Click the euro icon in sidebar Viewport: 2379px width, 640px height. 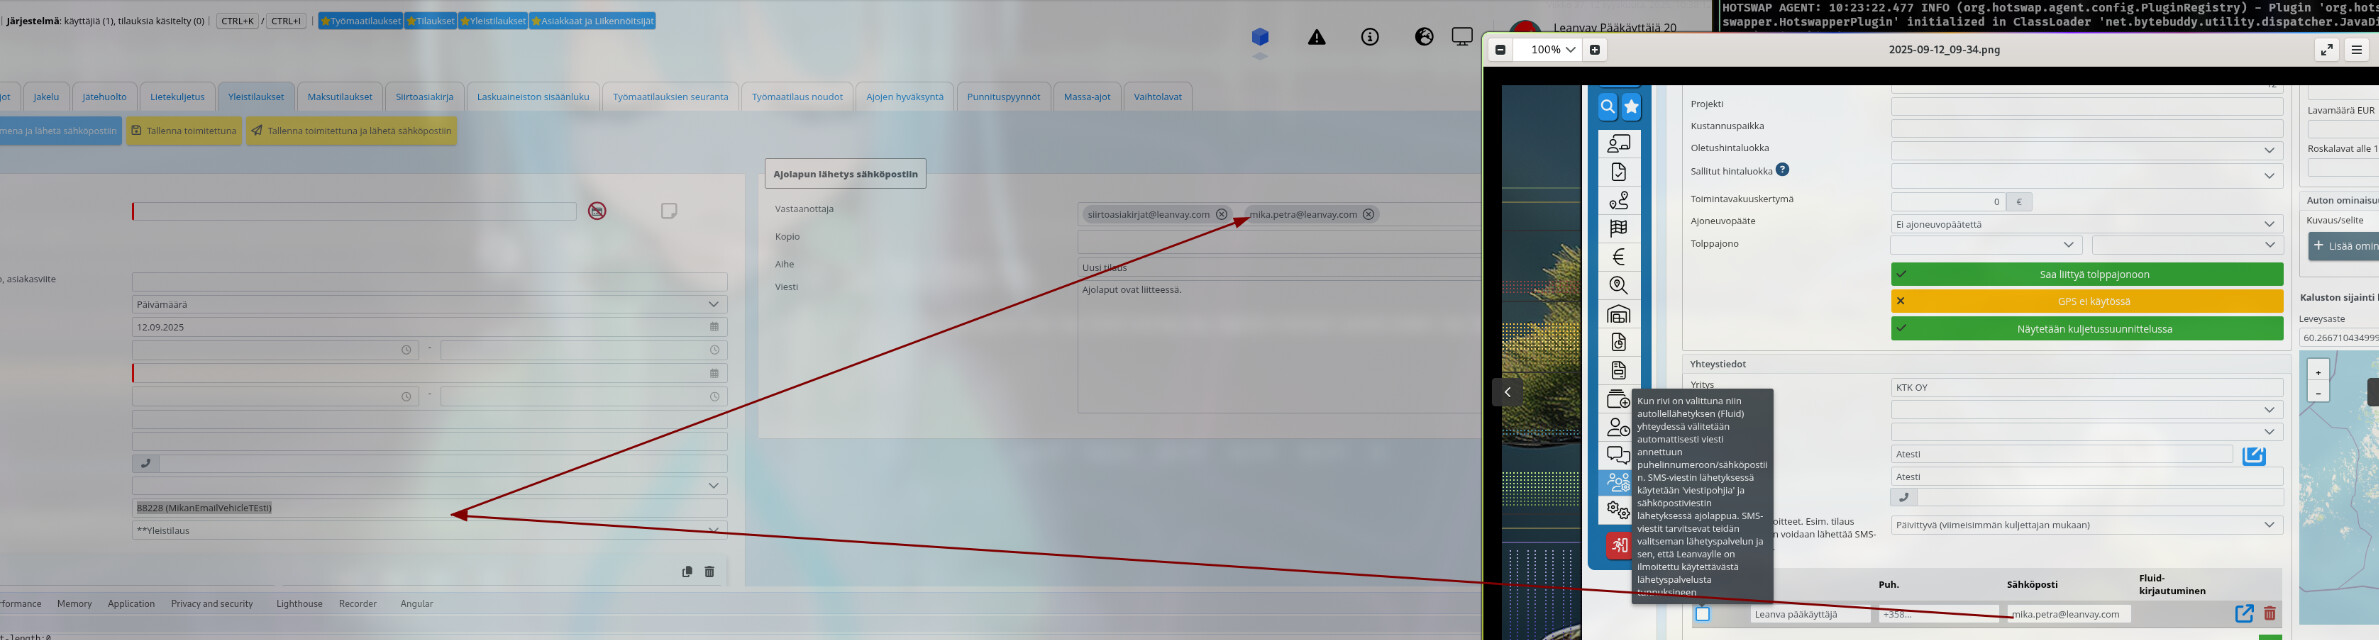[1618, 257]
